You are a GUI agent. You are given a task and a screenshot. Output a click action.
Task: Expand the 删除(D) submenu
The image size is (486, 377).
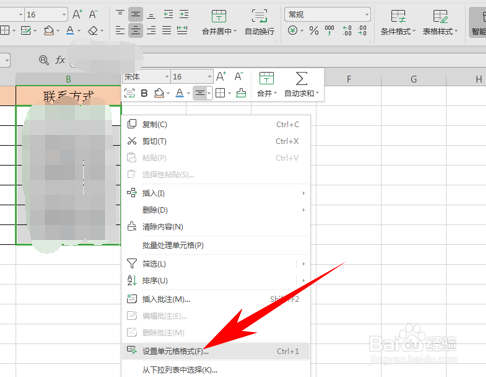coord(216,210)
